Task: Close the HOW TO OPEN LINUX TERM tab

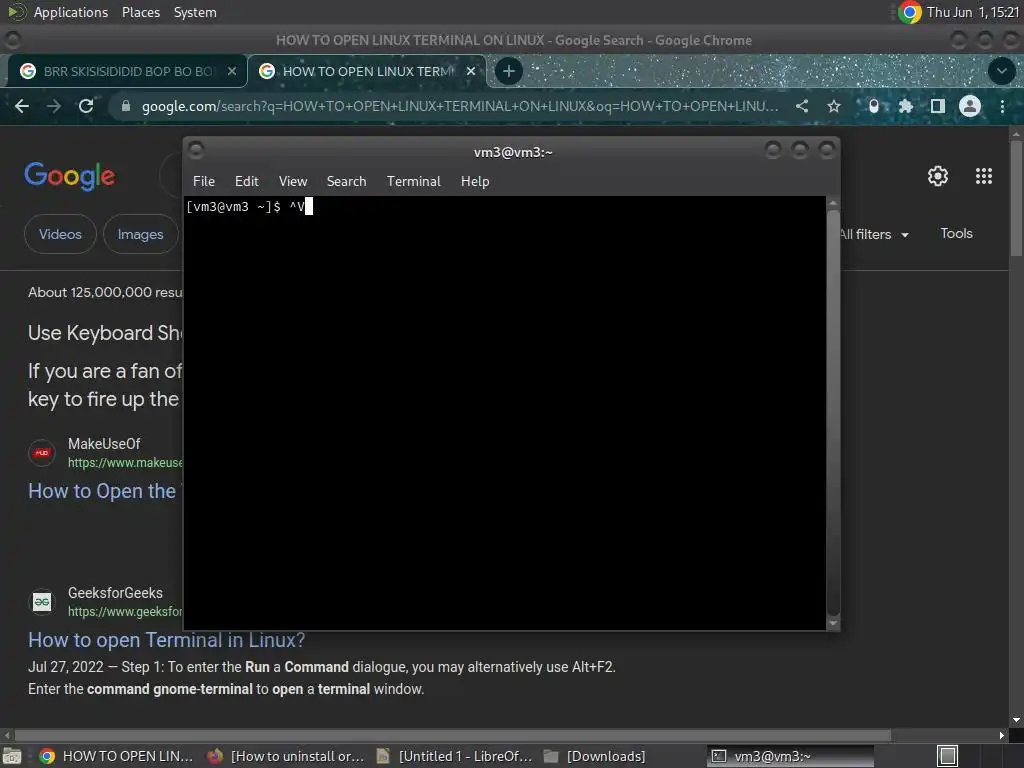Action: (x=471, y=71)
